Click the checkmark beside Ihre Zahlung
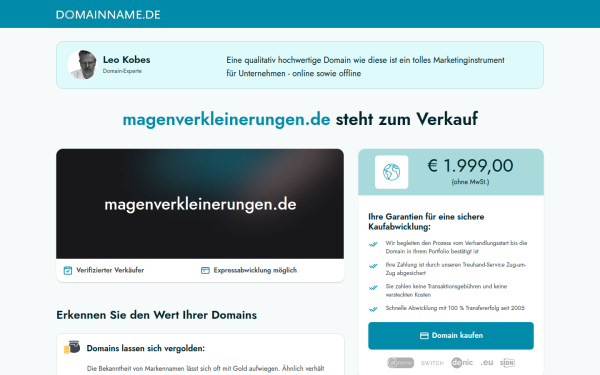The image size is (600, 375). point(373,266)
